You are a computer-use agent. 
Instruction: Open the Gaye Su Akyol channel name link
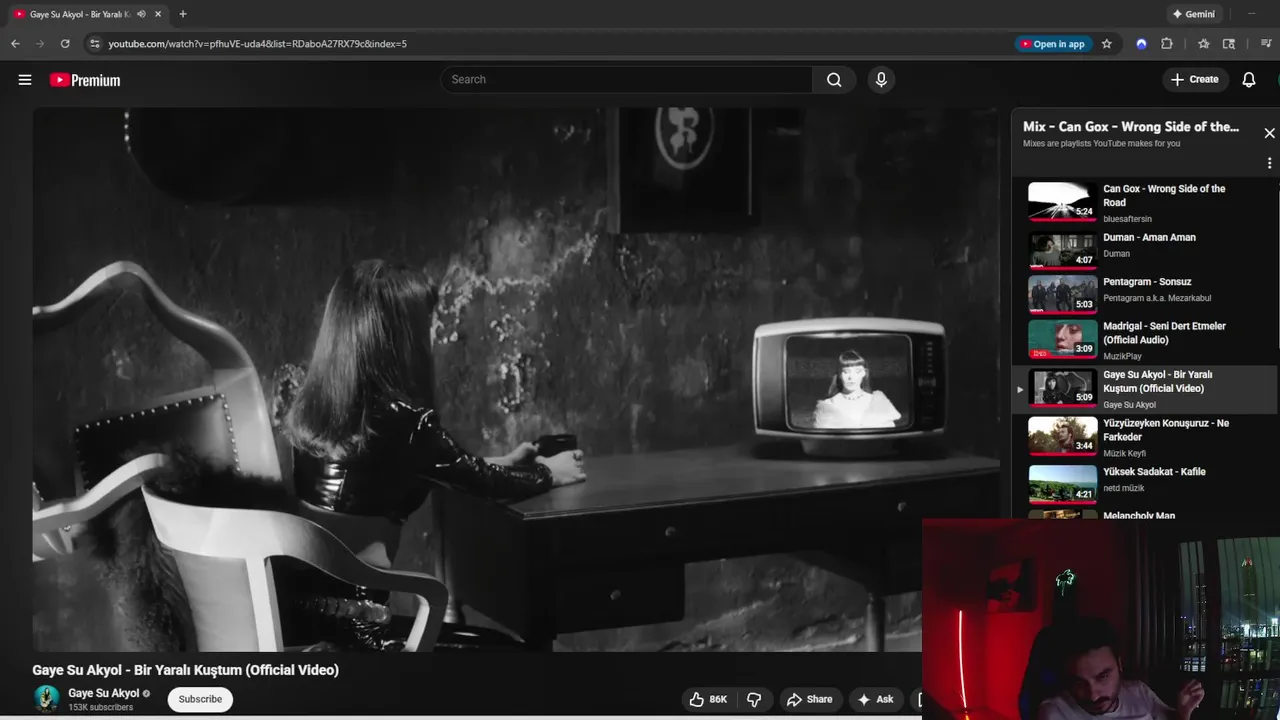click(104, 693)
